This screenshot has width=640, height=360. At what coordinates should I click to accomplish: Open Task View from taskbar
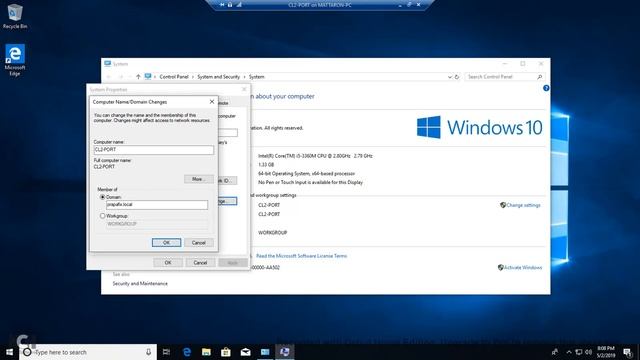point(166,352)
